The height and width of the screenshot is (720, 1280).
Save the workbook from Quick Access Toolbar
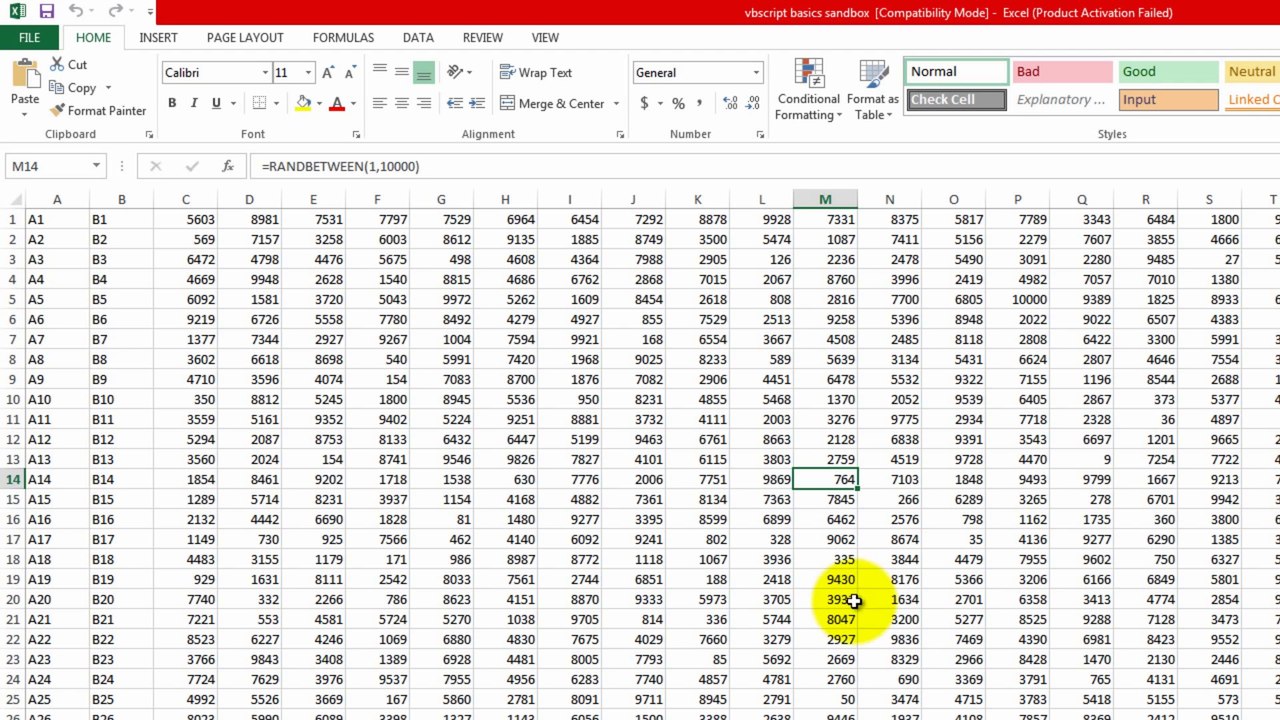coord(46,12)
